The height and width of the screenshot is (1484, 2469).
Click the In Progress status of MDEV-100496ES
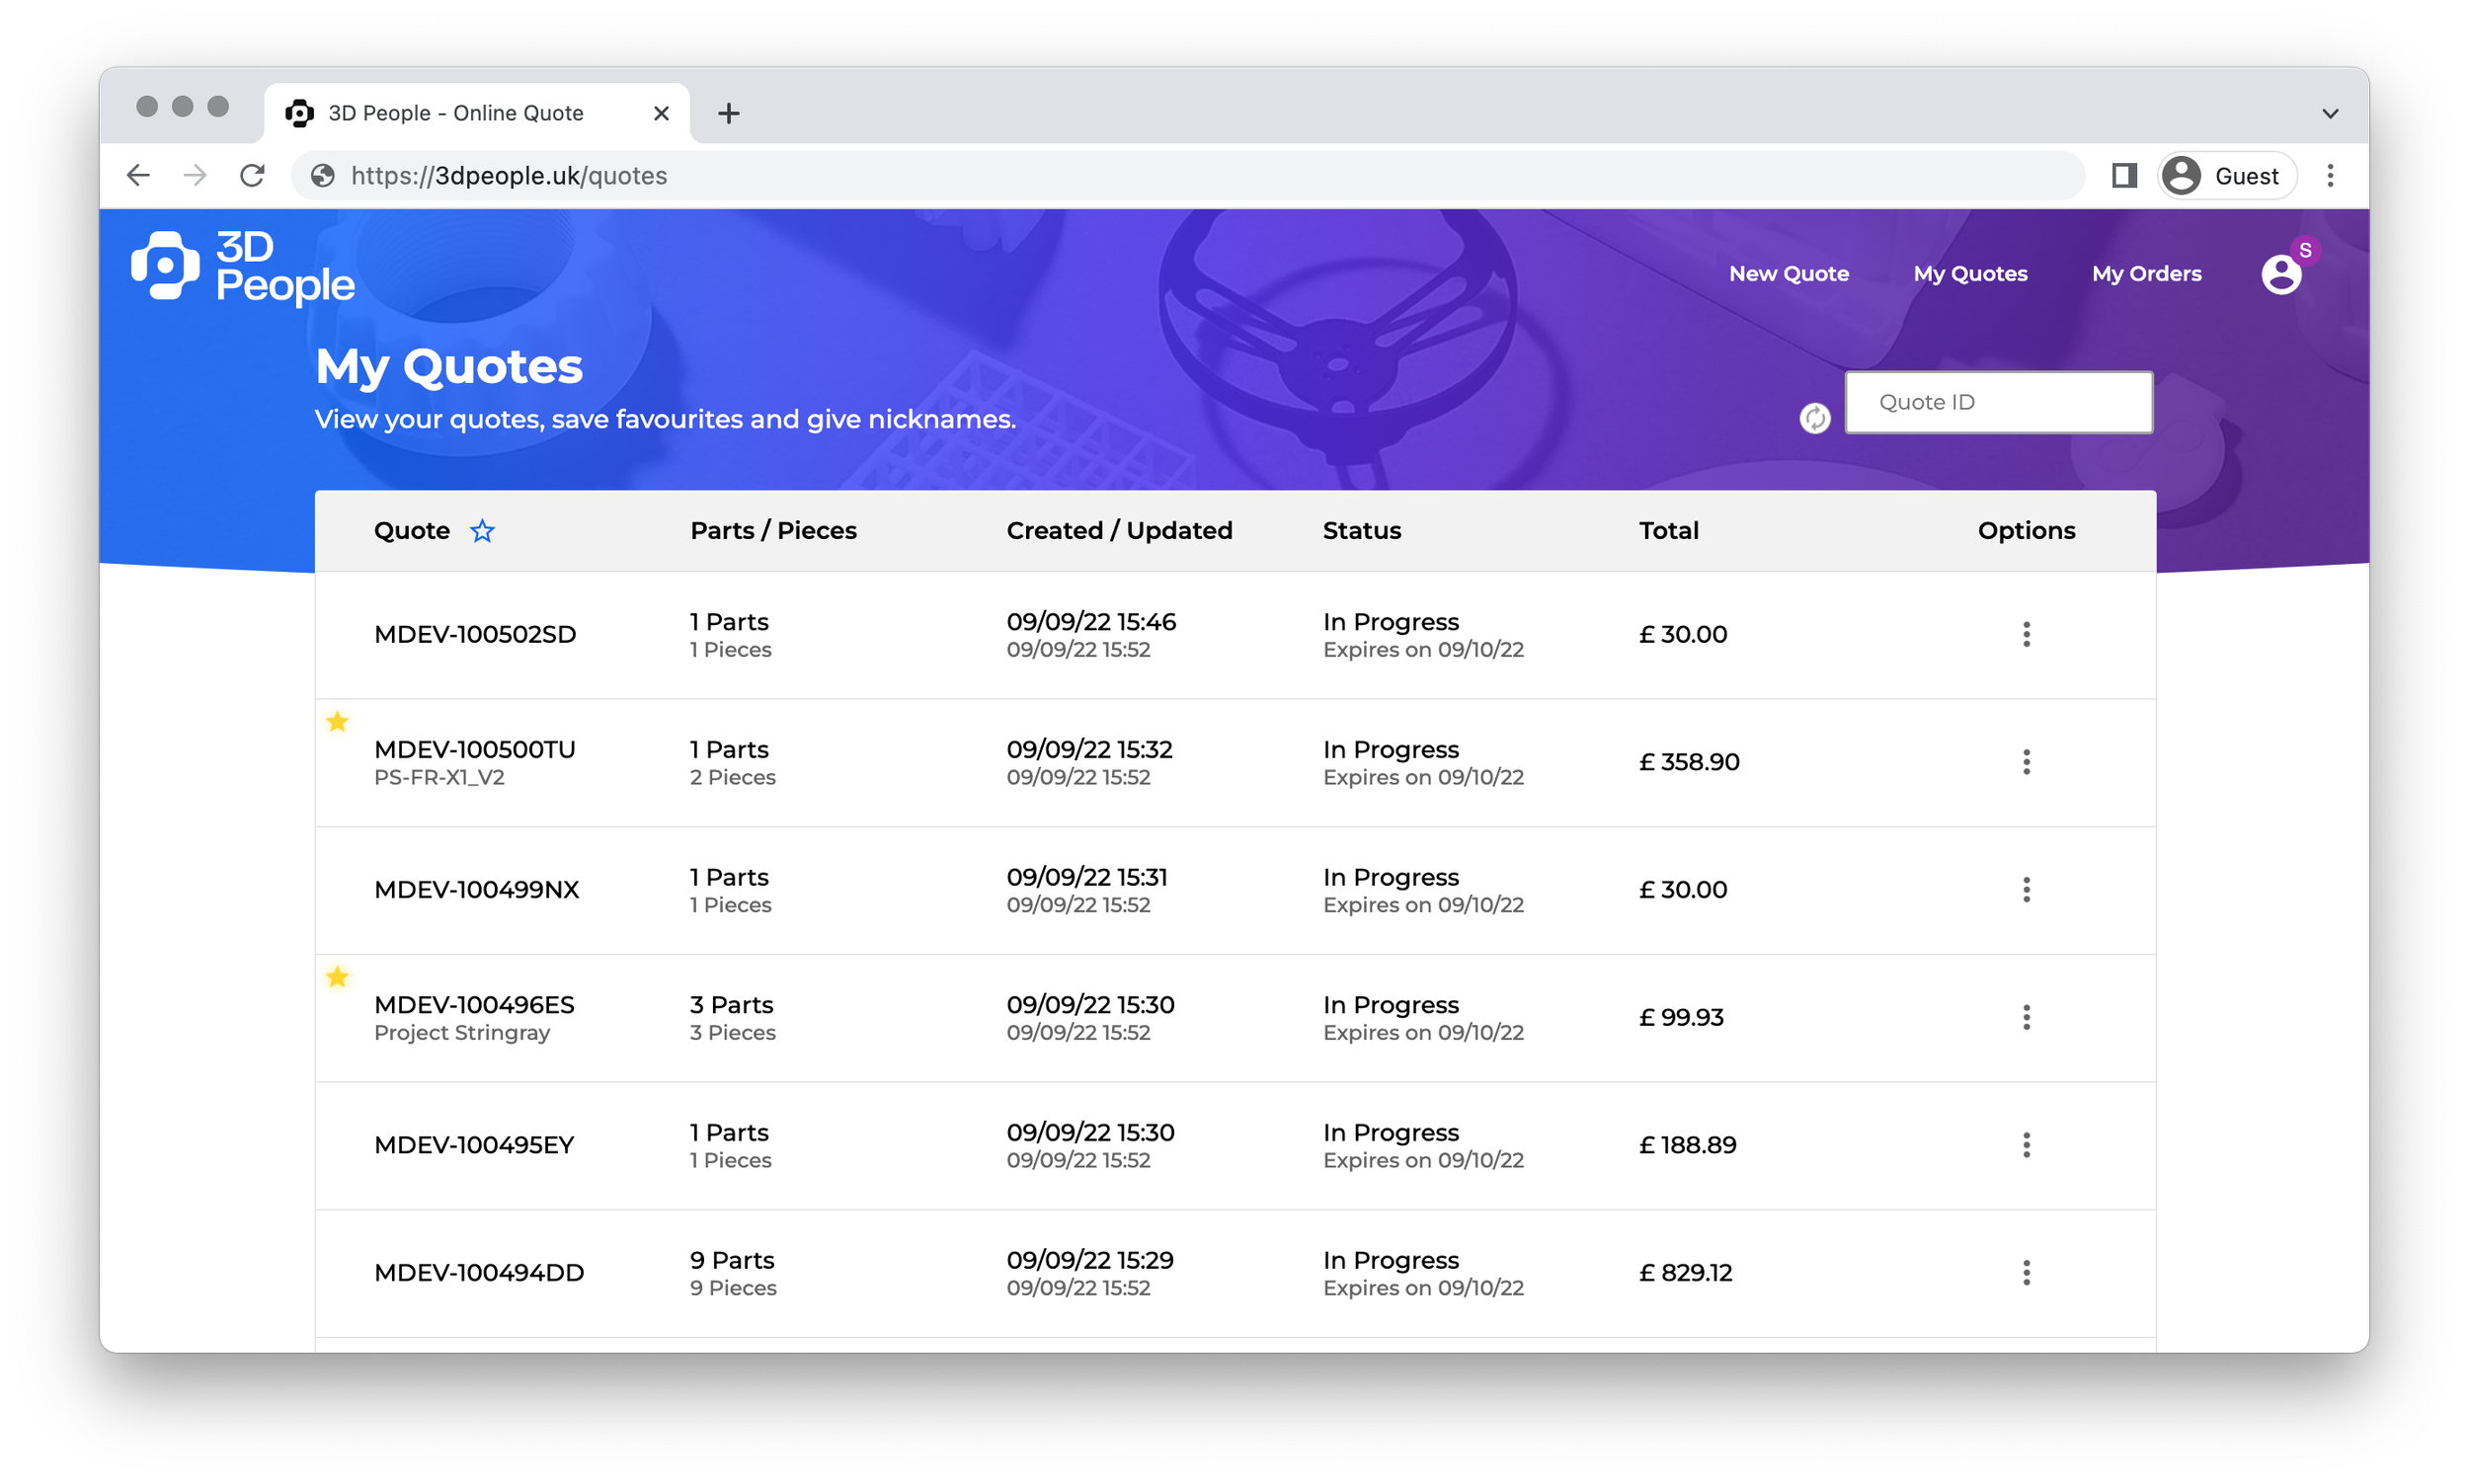coord(1390,1005)
